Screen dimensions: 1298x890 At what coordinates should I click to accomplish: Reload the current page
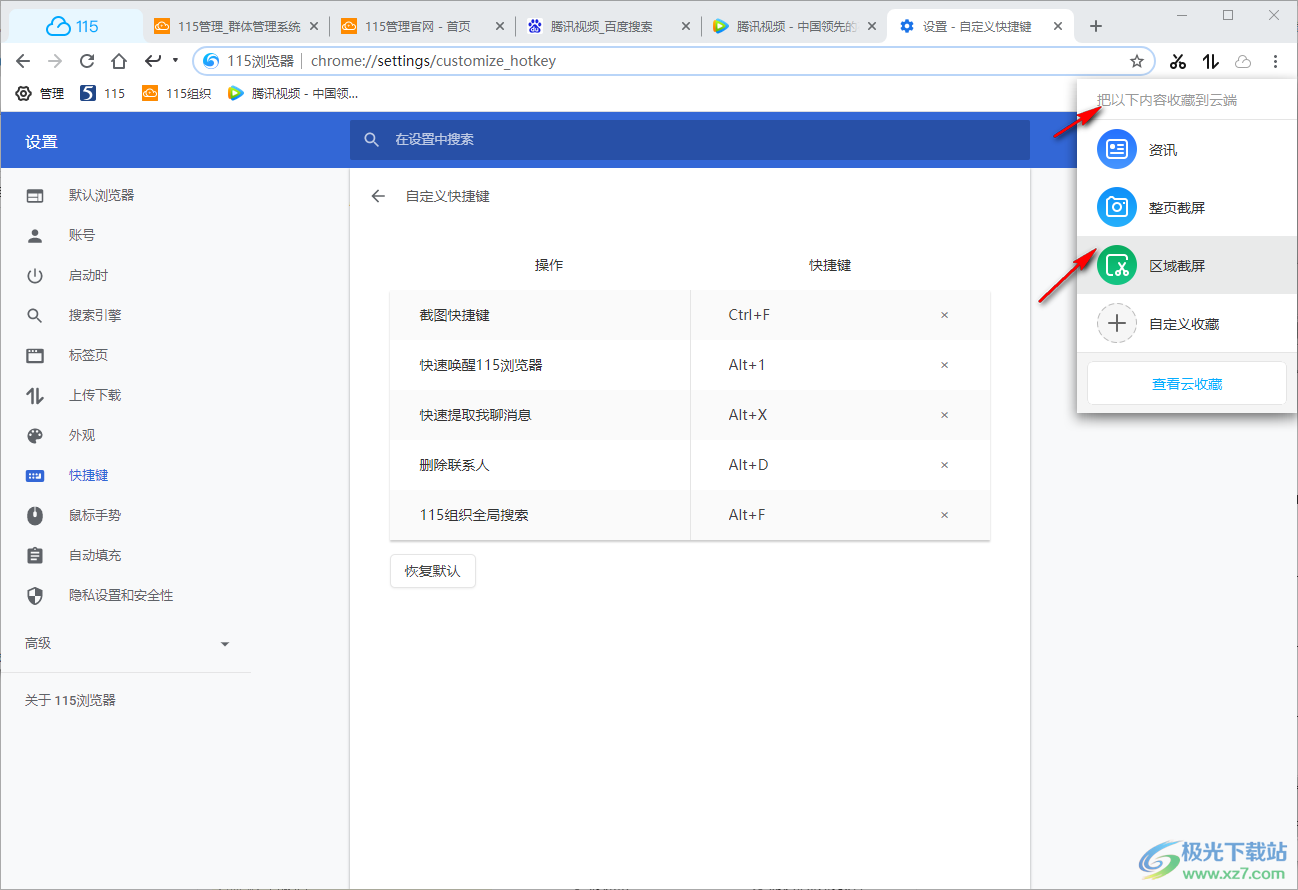[87, 61]
